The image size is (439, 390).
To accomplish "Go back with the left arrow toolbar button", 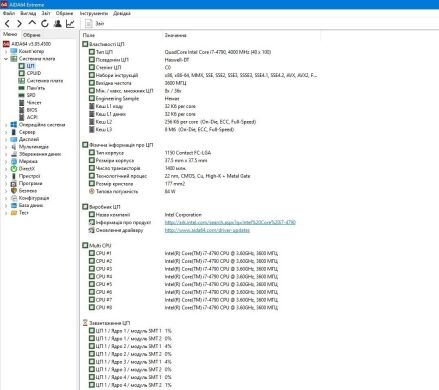I will (7, 23).
